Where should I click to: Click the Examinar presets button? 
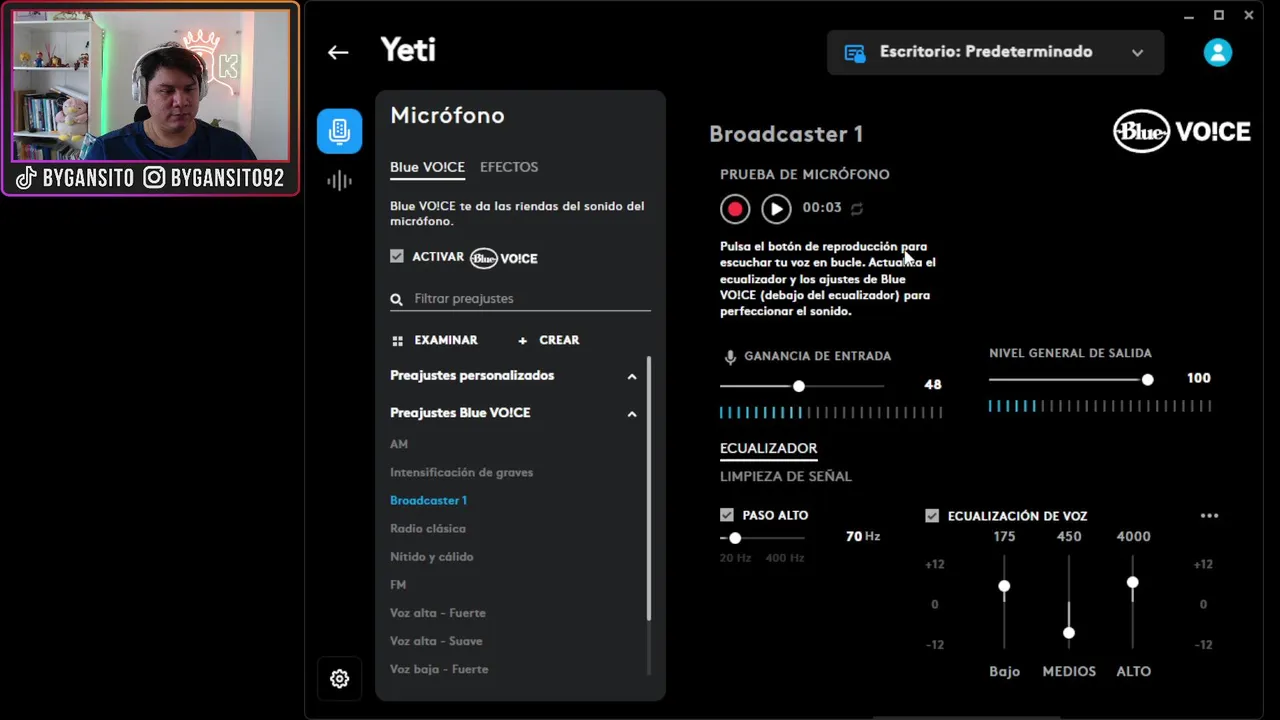pyautogui.click(x=435, y=340)
